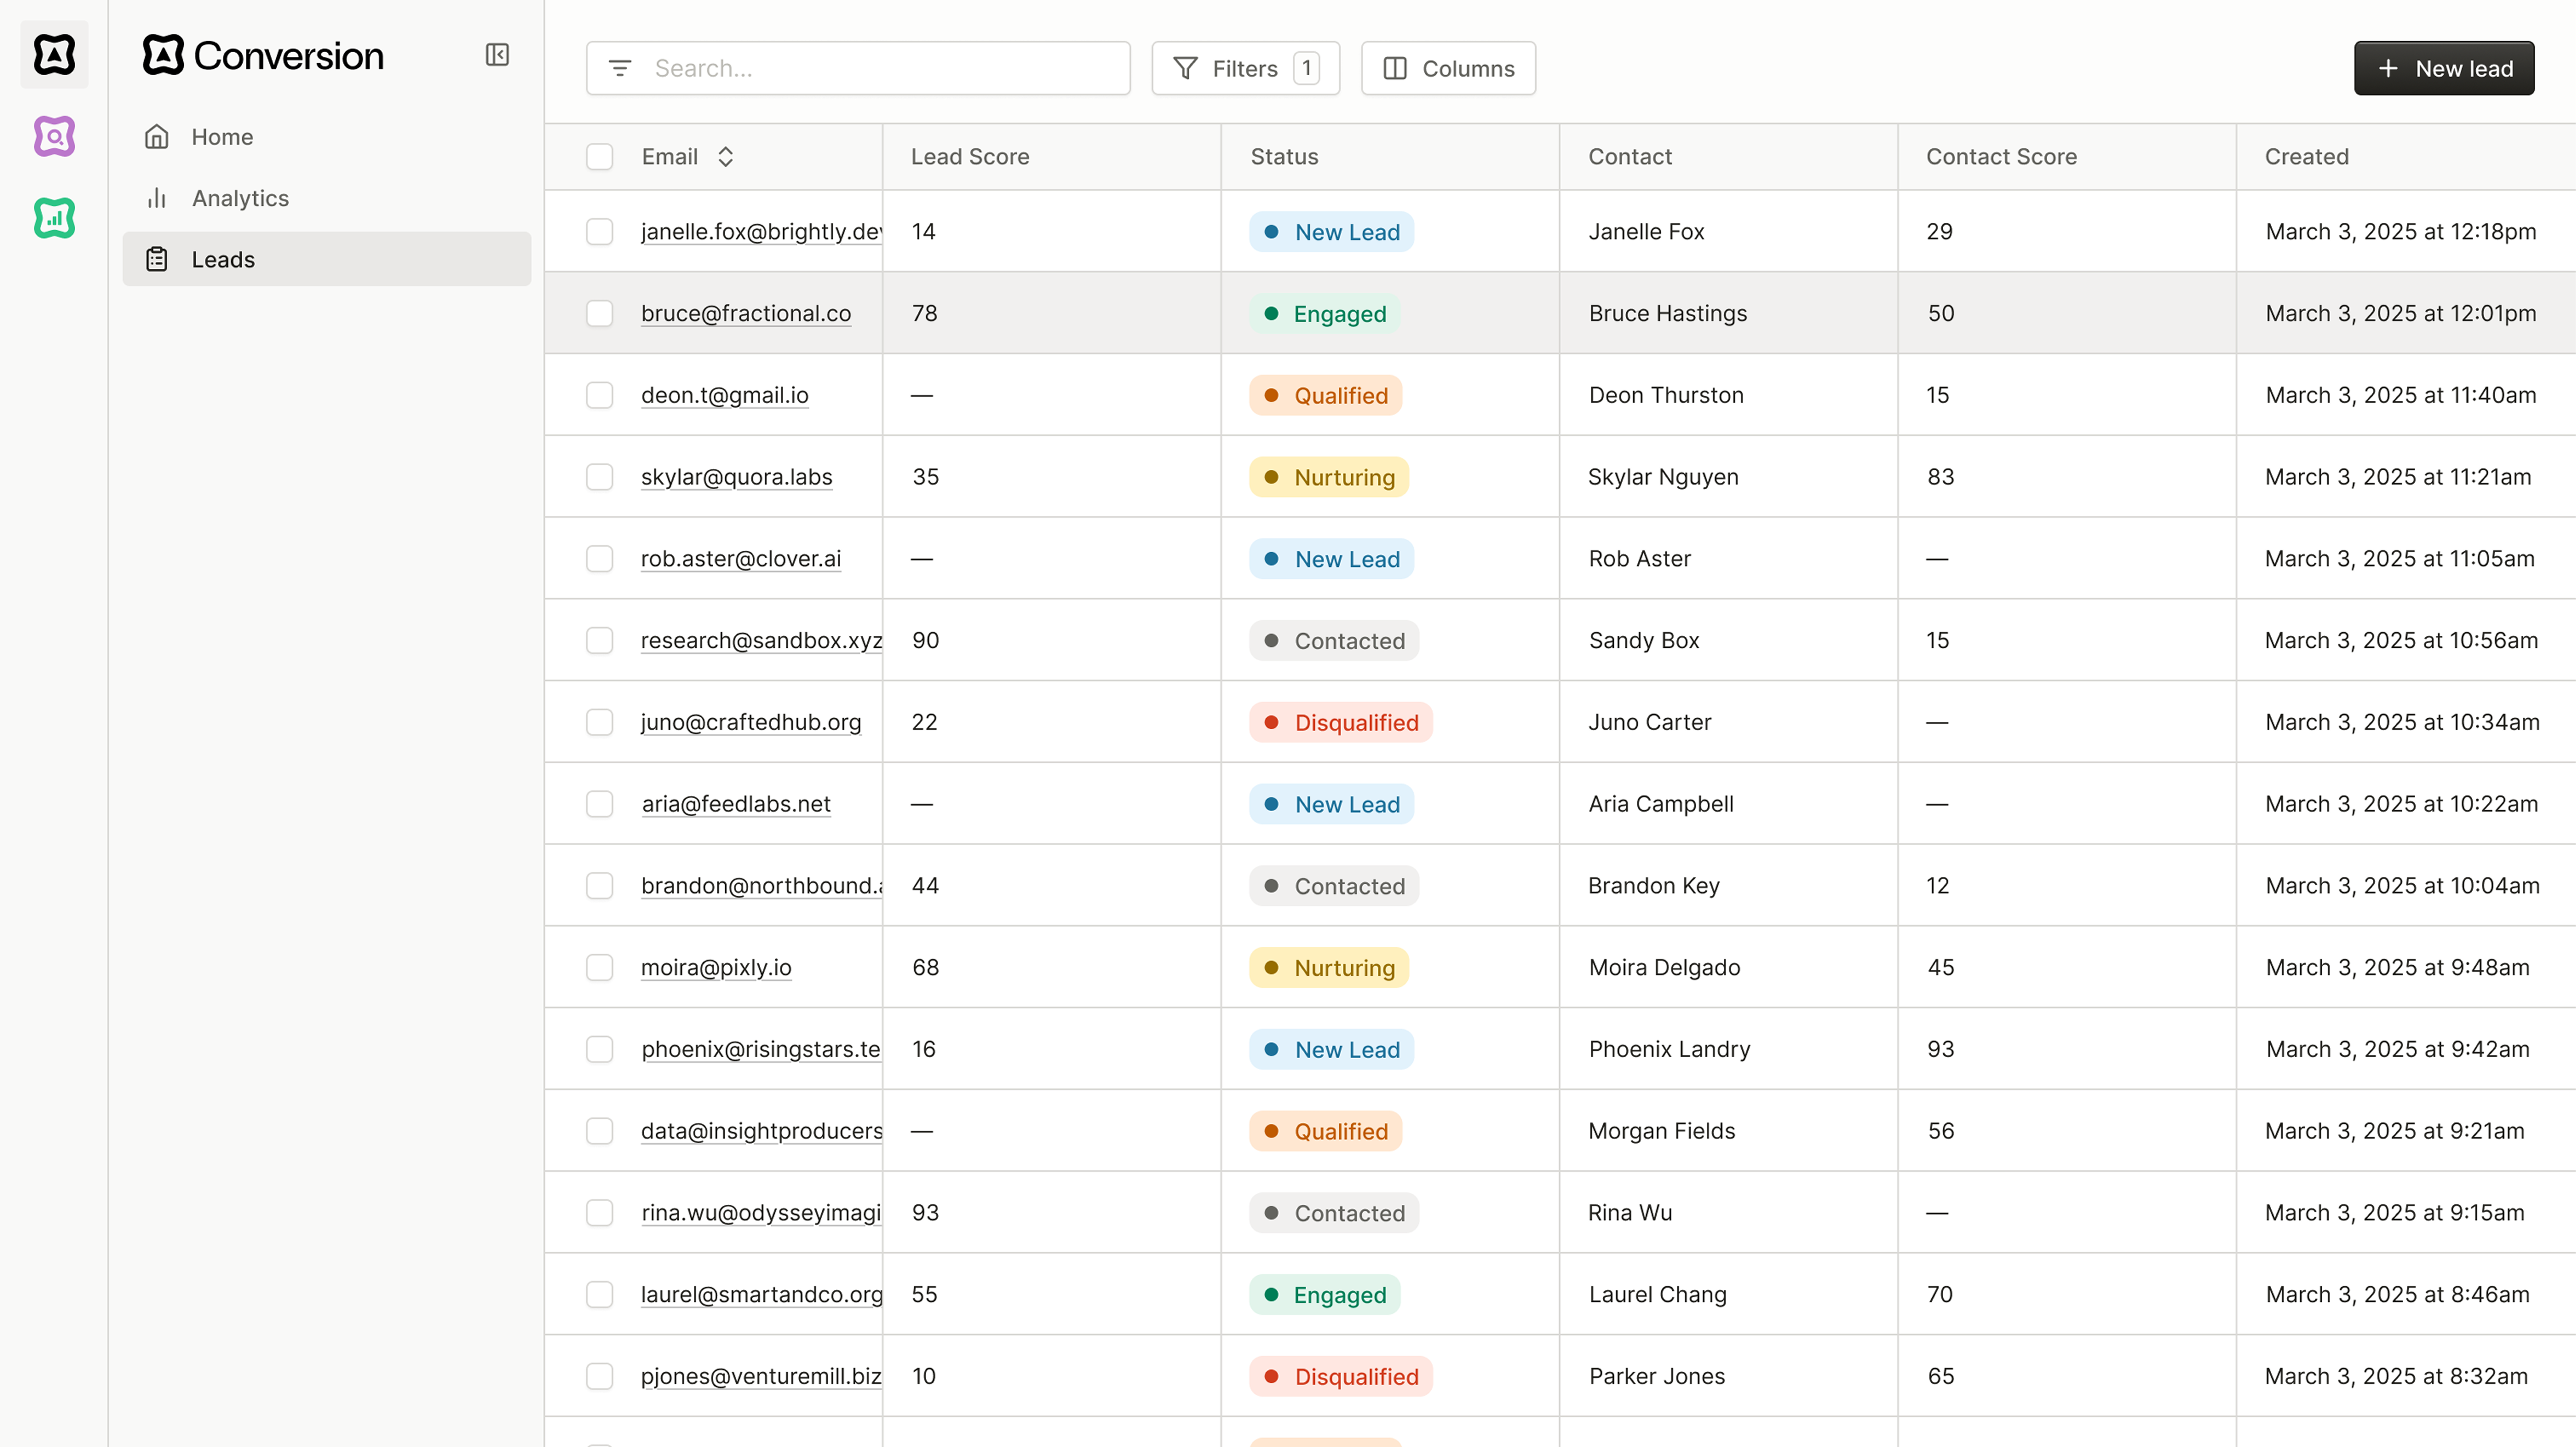This screenshot has width=2576, height=1447.
Task: Open the green chart app icon
Action: (x=54, y=217)
